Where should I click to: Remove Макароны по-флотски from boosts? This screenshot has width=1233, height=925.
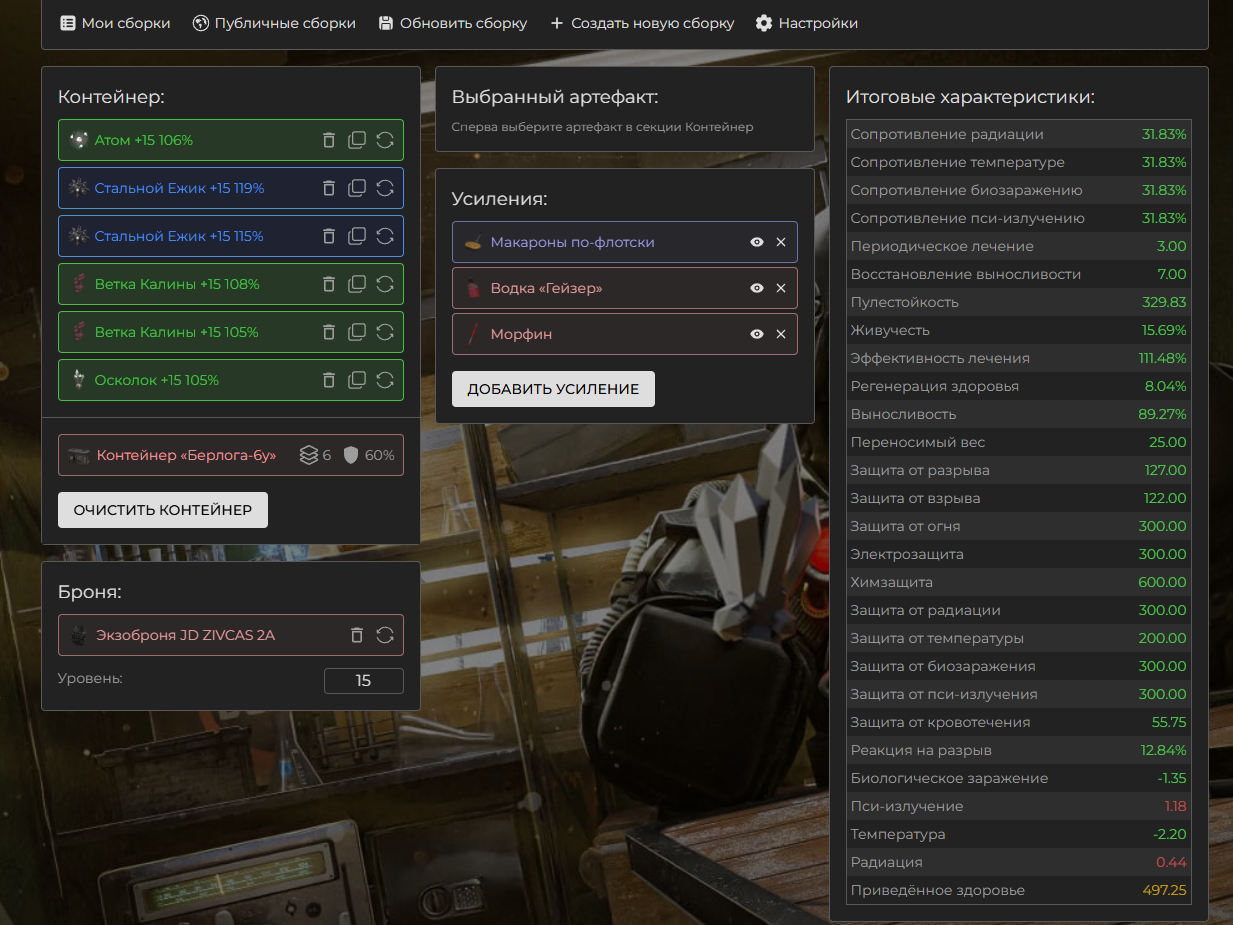click(x=781, y=242)
